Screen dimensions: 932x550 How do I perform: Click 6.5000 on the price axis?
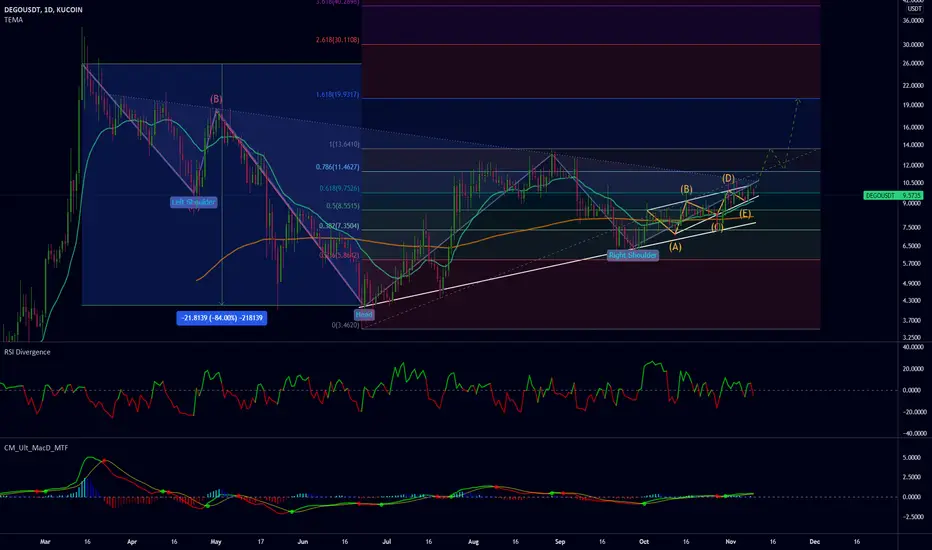913,246
